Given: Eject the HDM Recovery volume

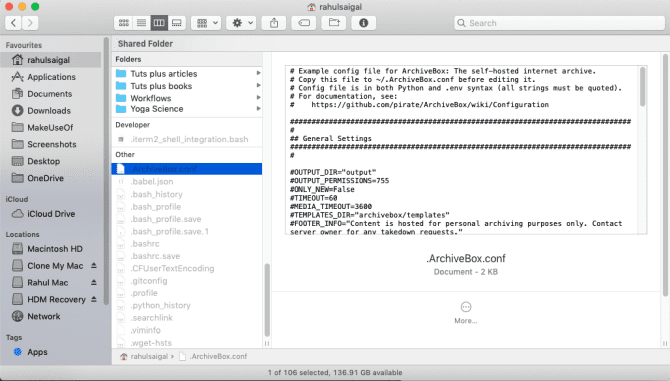Looking at the screenshot, I should (94, 299).
